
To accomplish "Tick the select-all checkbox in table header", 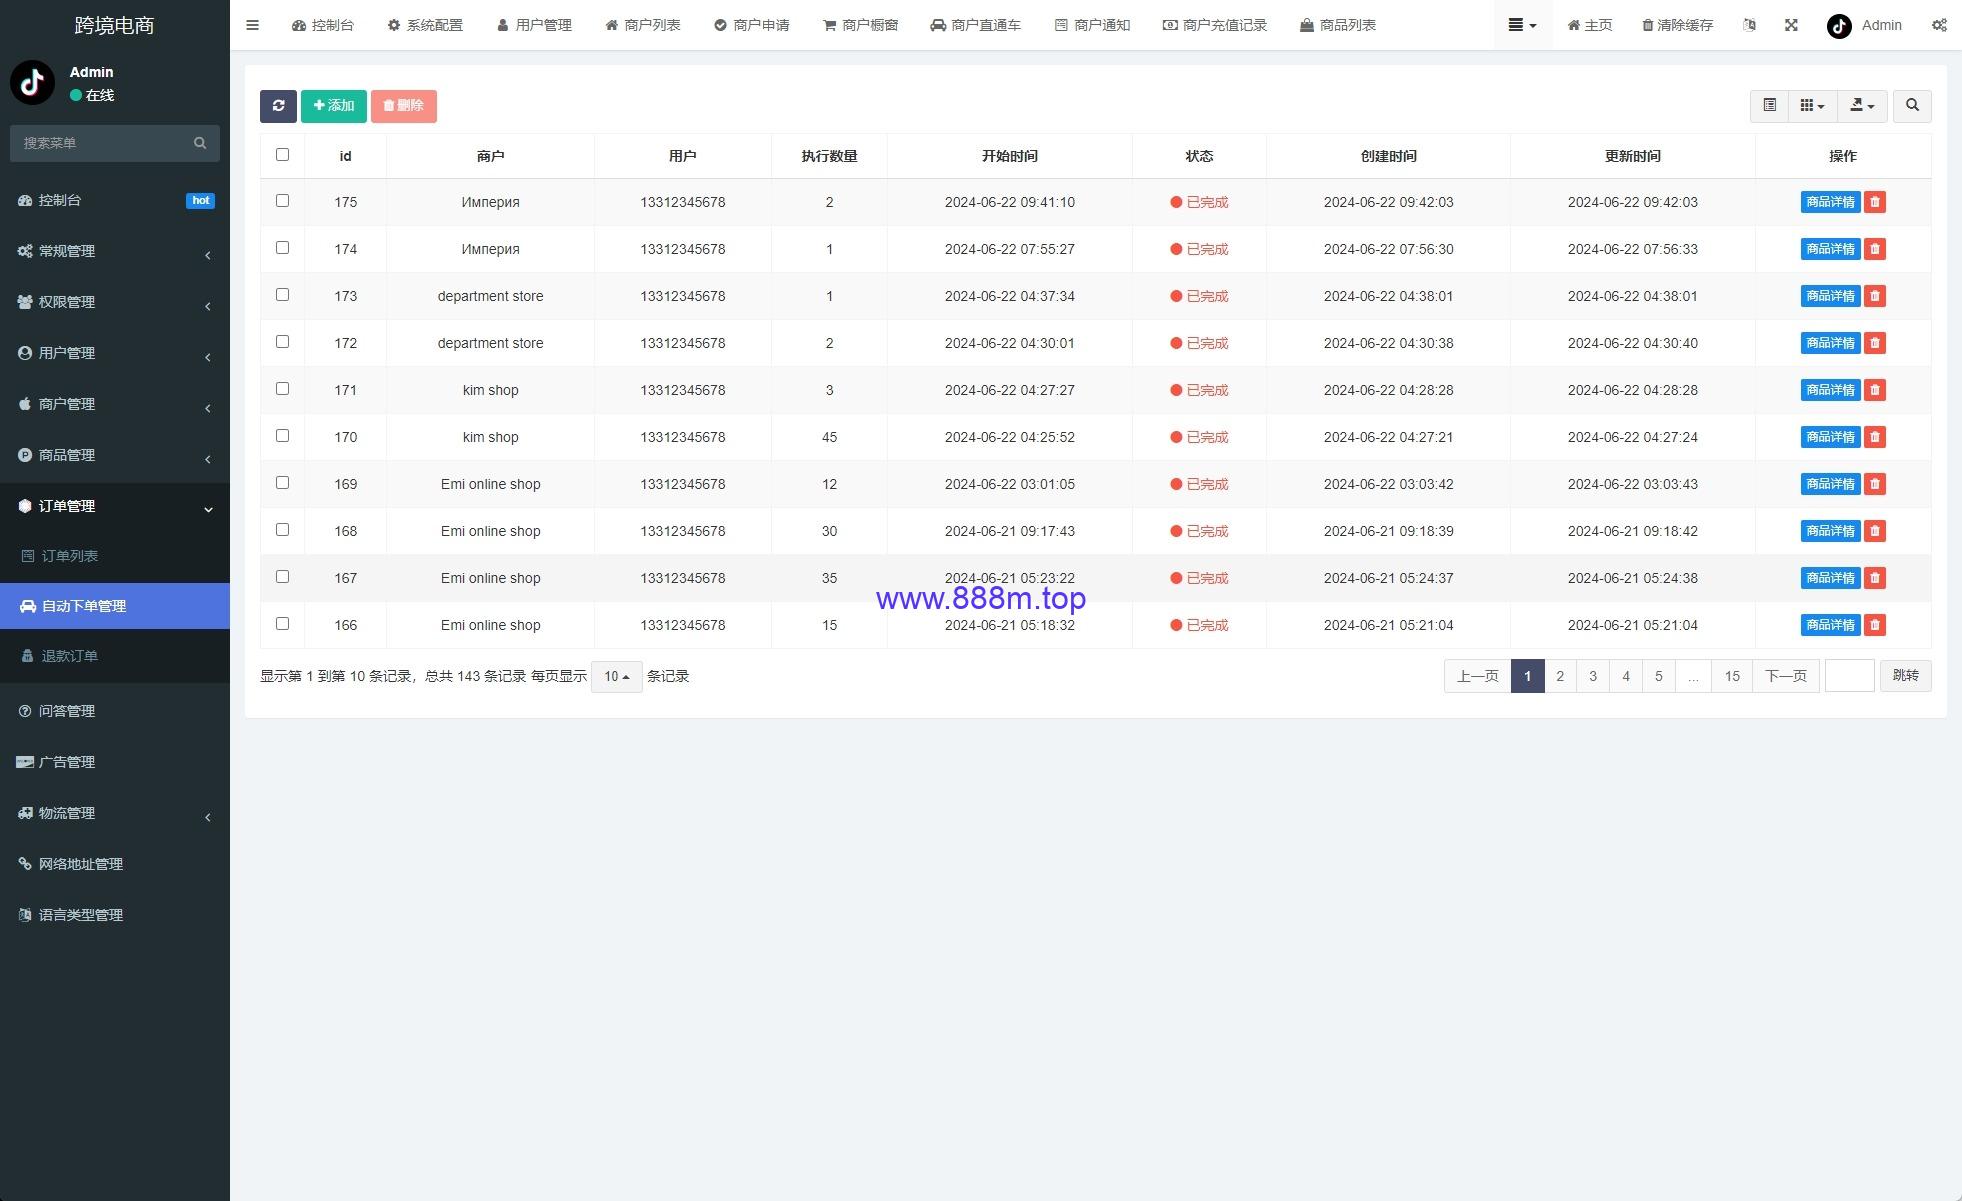I will coord(282,155).
